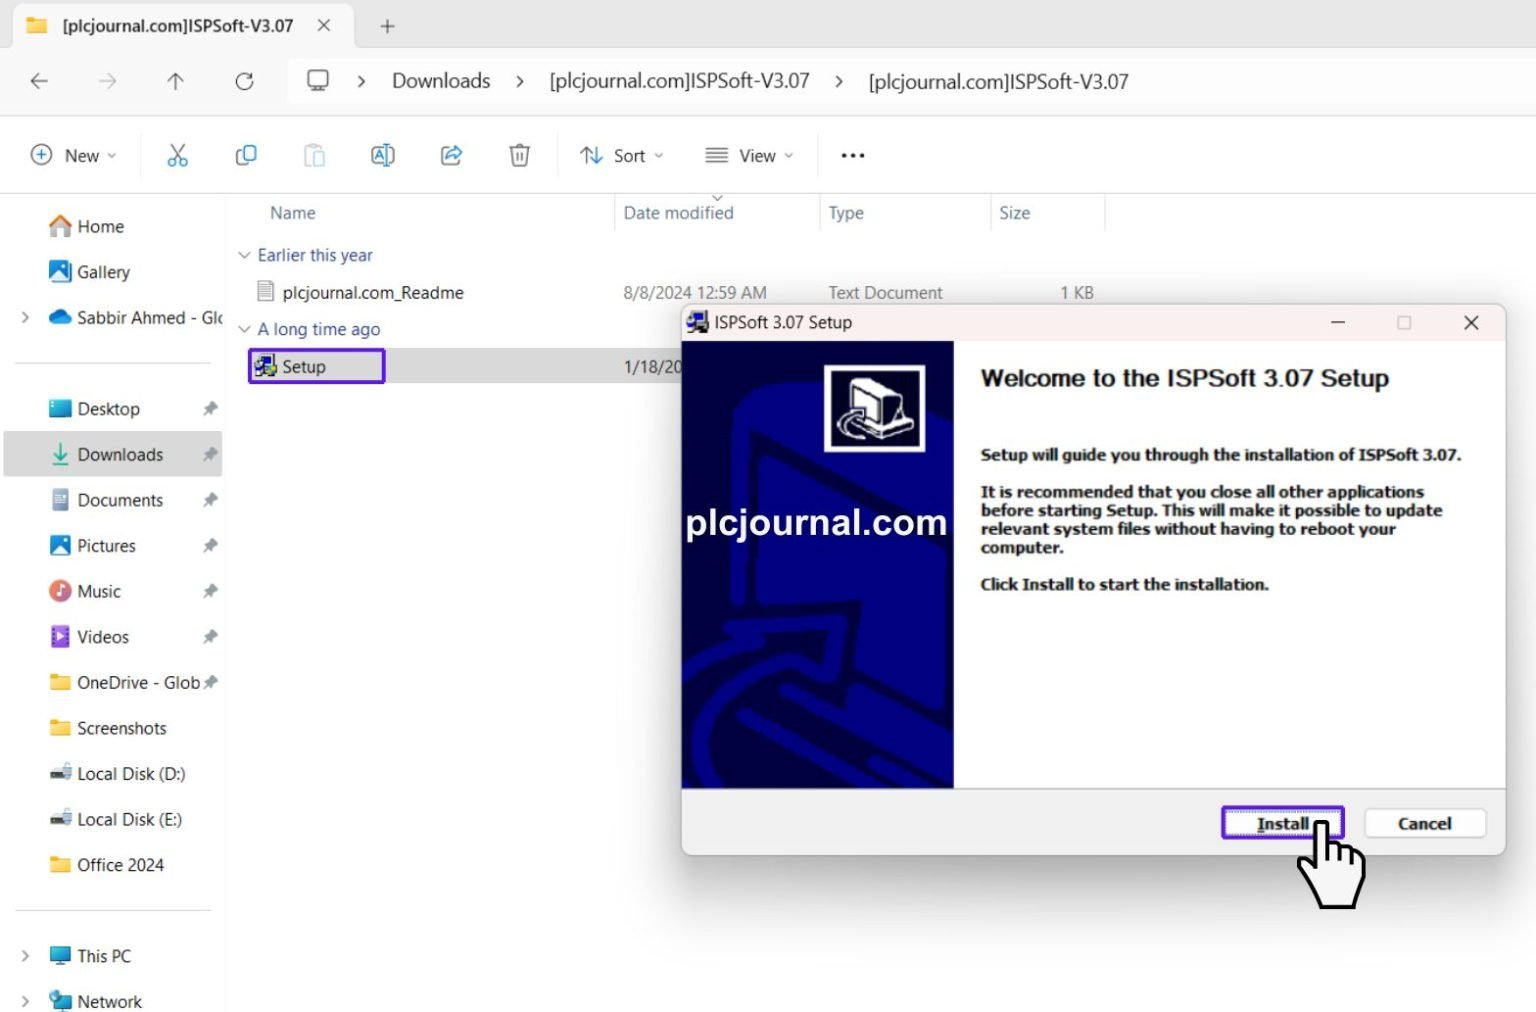Open the View options dropdown
The image size is (1536, 1012).
(747, 155)
